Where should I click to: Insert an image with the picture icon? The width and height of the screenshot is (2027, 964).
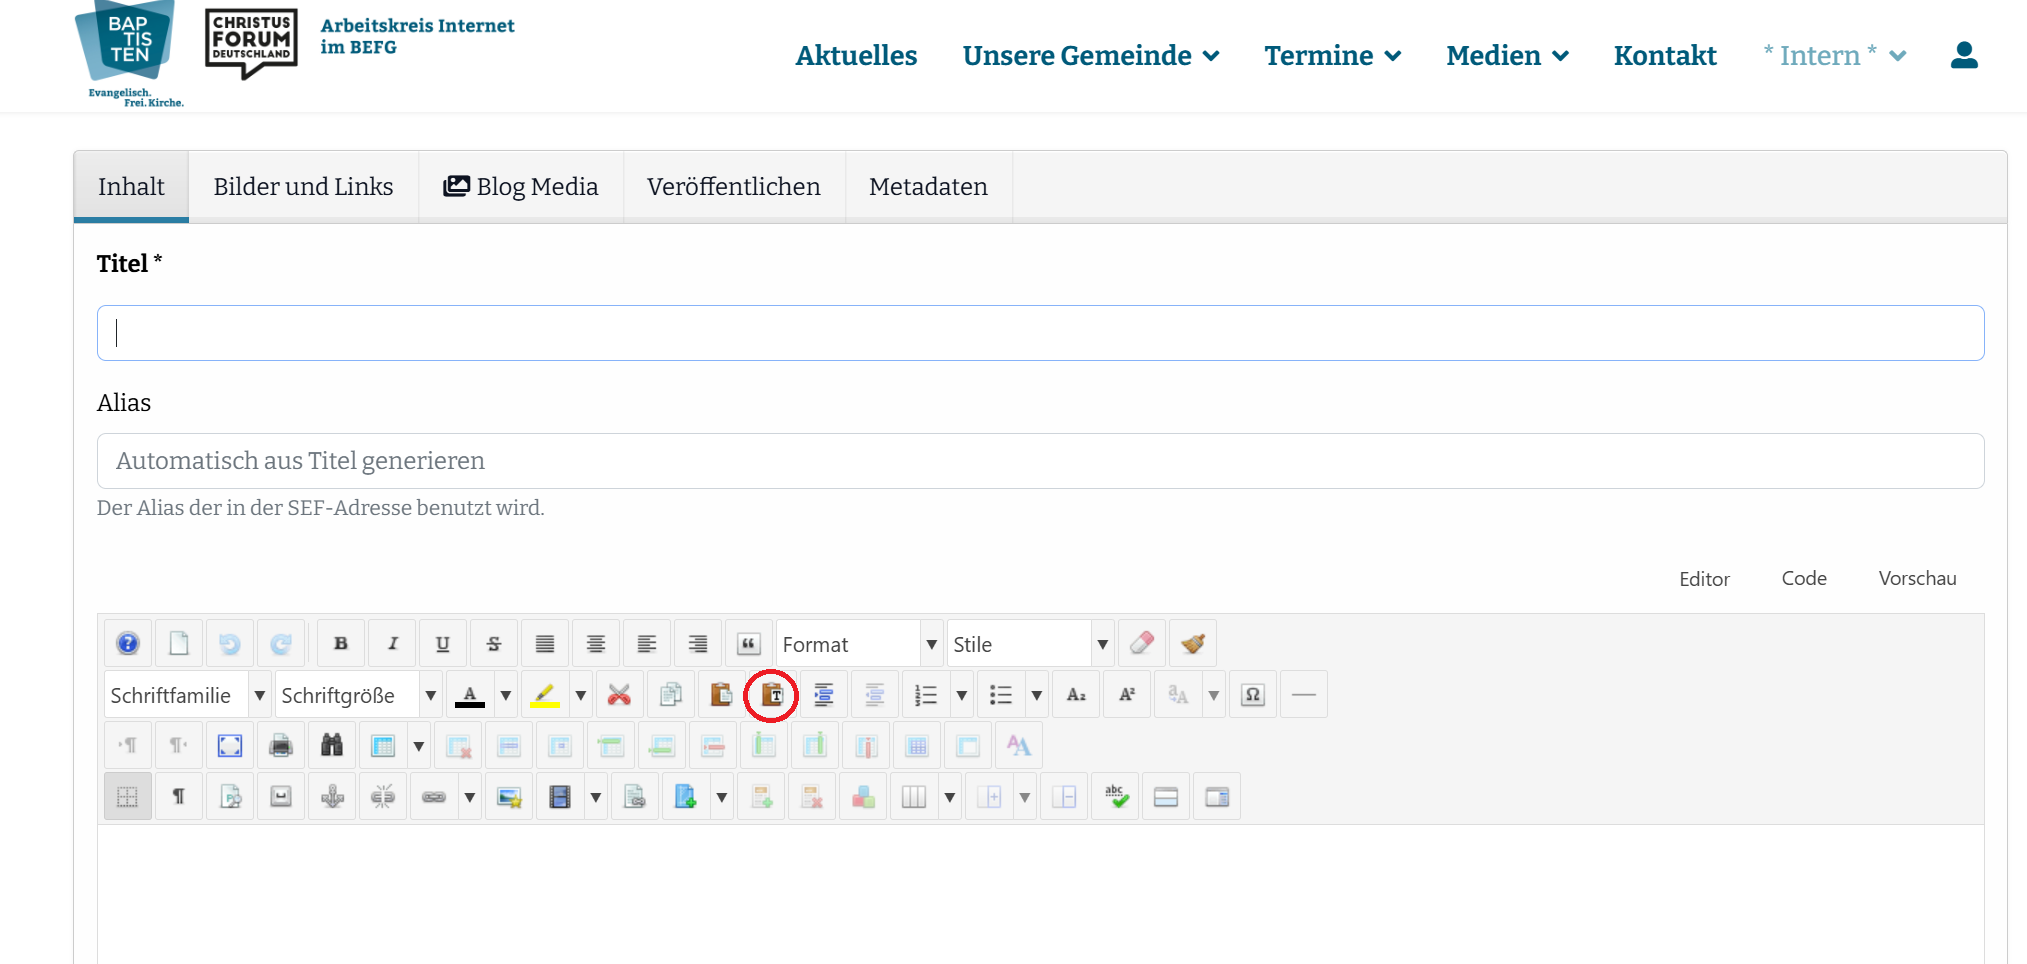pyautogui.click(x=509, y=796)
